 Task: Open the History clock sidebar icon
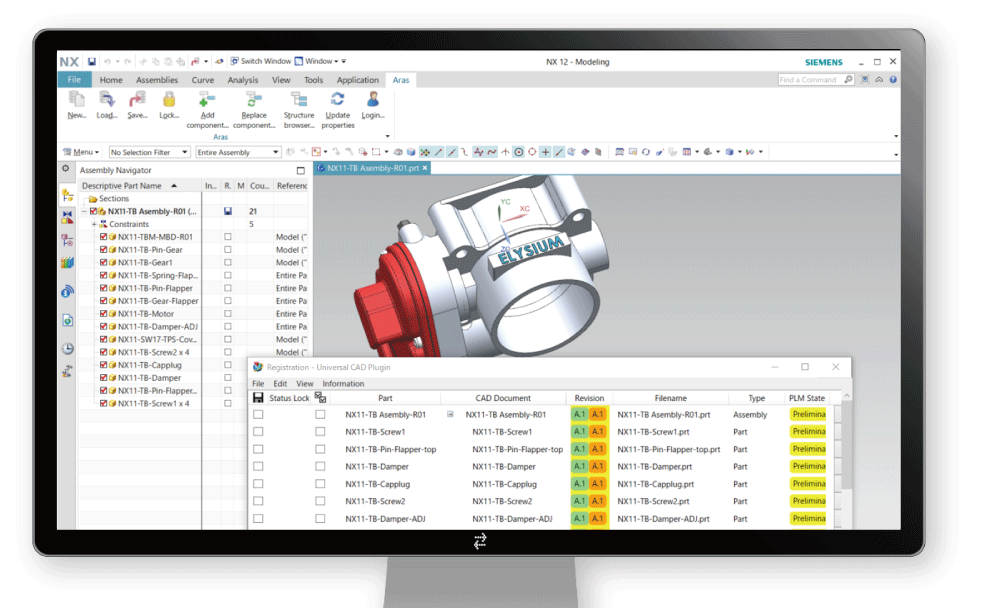[67, 349]
